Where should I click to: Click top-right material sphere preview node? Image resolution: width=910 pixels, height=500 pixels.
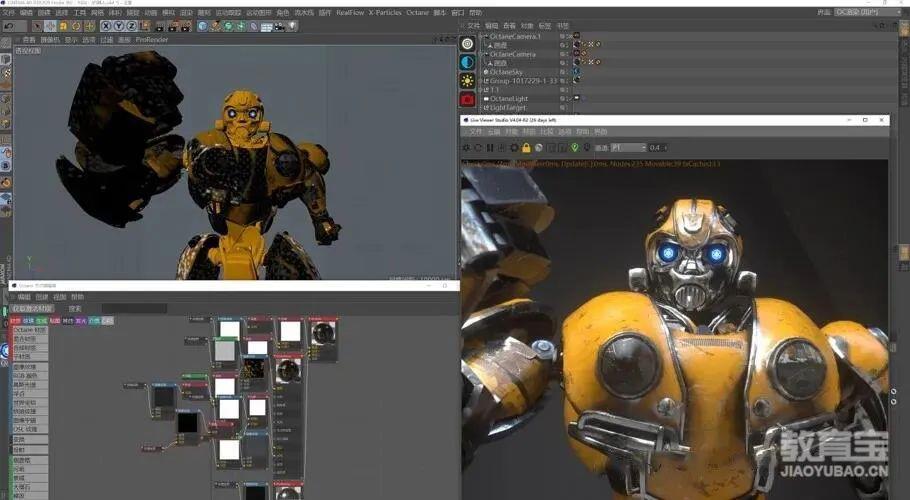323,334
